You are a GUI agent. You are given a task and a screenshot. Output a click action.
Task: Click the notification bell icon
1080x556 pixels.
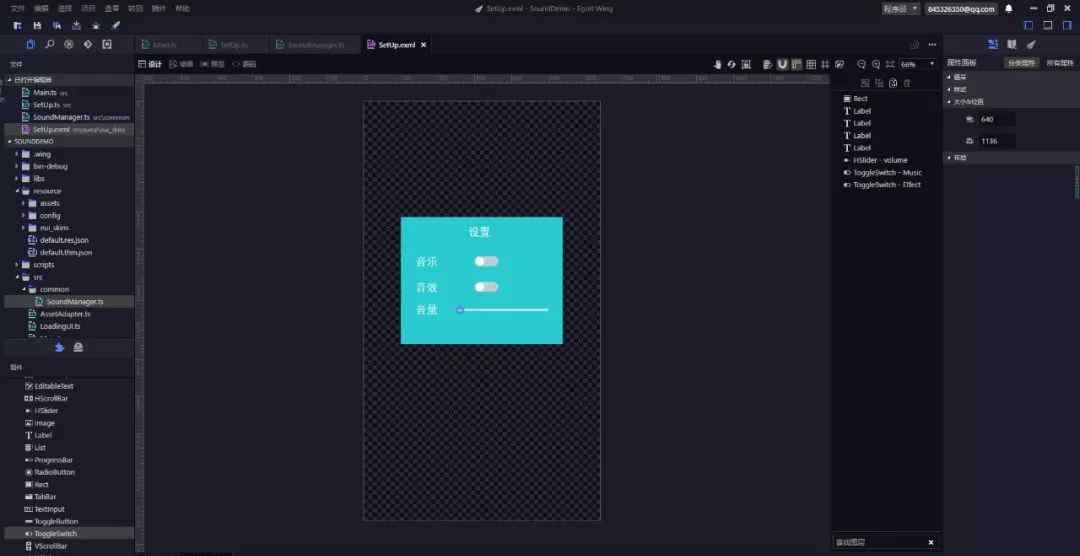coord(1009,8)
